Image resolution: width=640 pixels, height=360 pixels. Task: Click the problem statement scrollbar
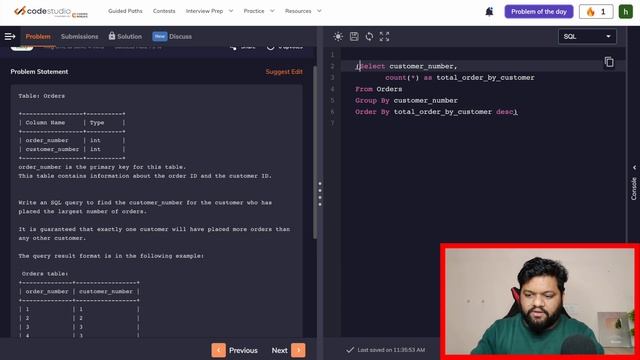click(315, 152)
